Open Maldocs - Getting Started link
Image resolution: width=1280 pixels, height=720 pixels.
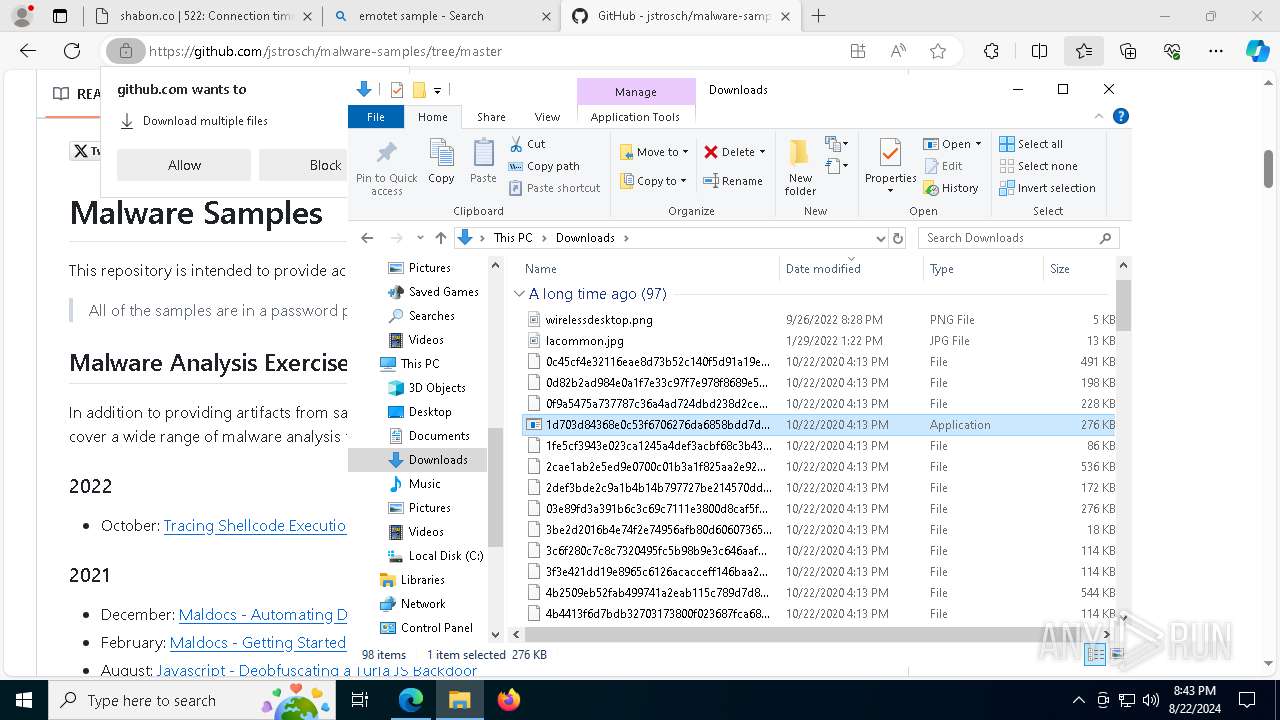click(258, 642)
